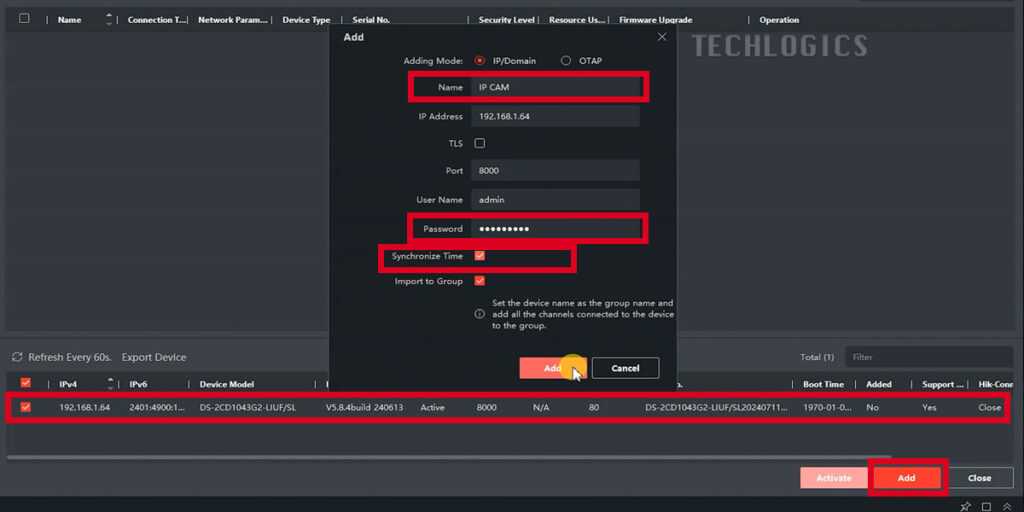Toggle the Import to Group checkbox

click(x=480, y=281)
